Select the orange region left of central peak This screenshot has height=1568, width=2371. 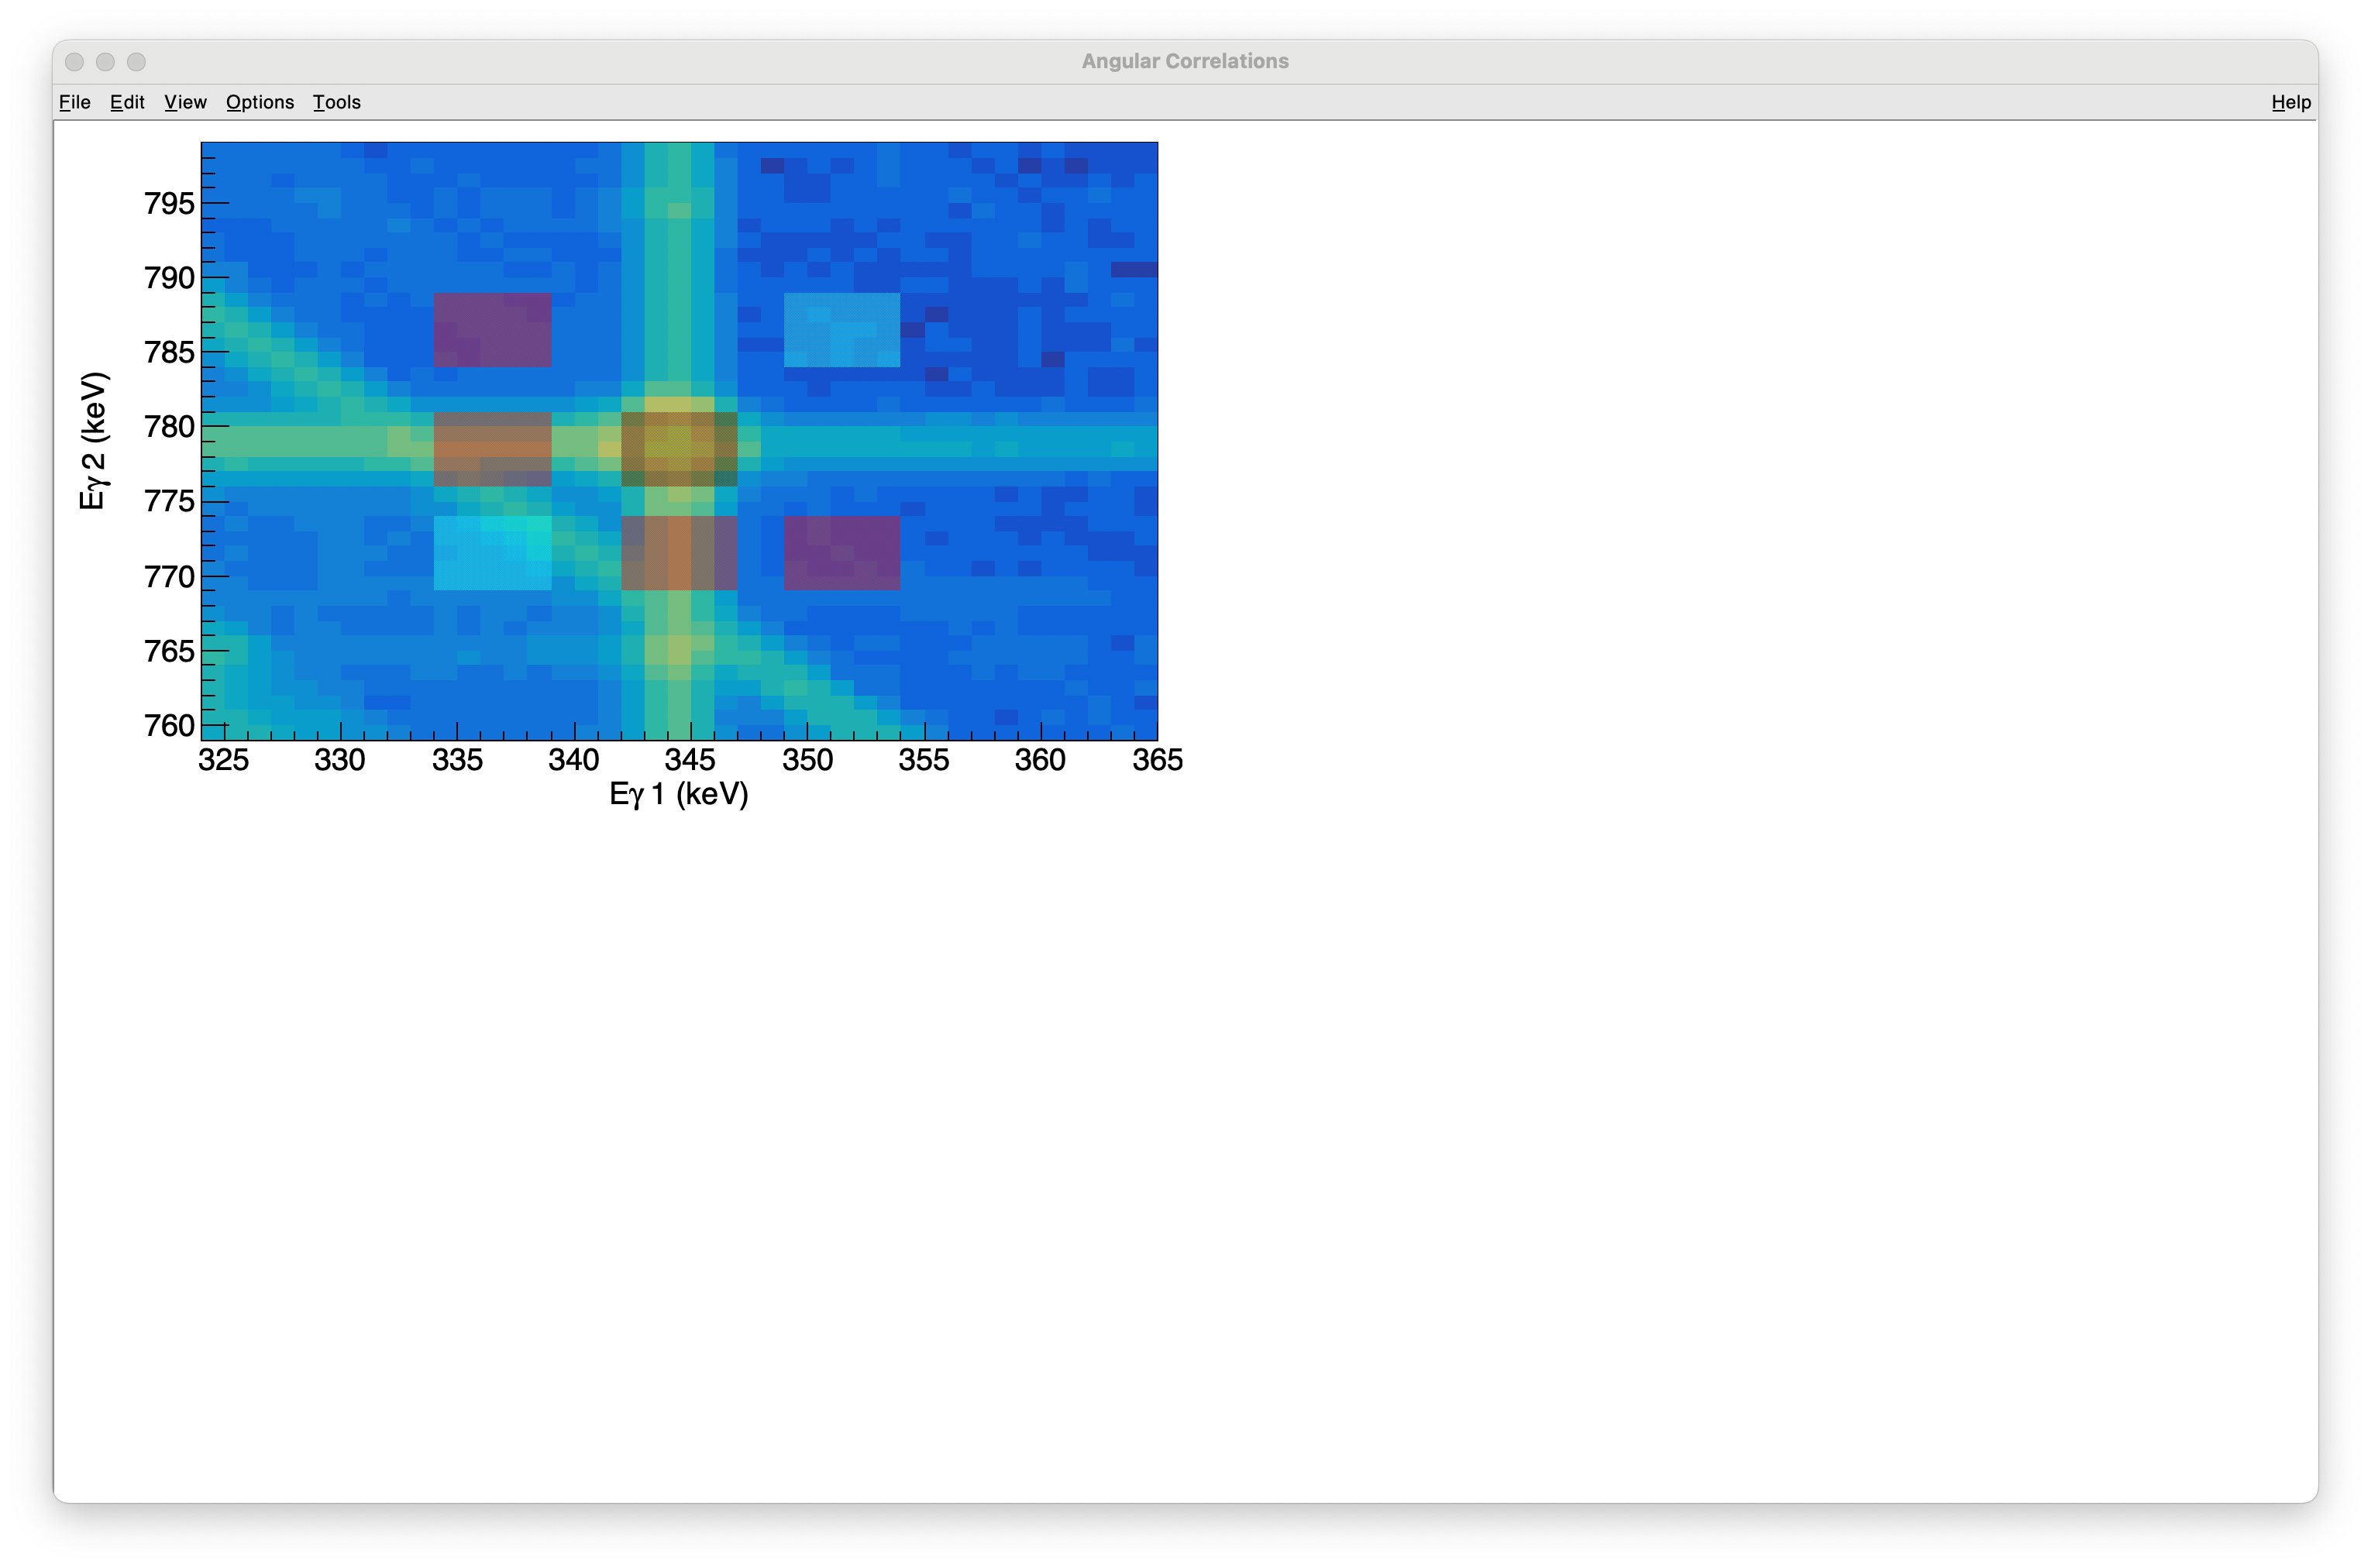click(492, 449)
